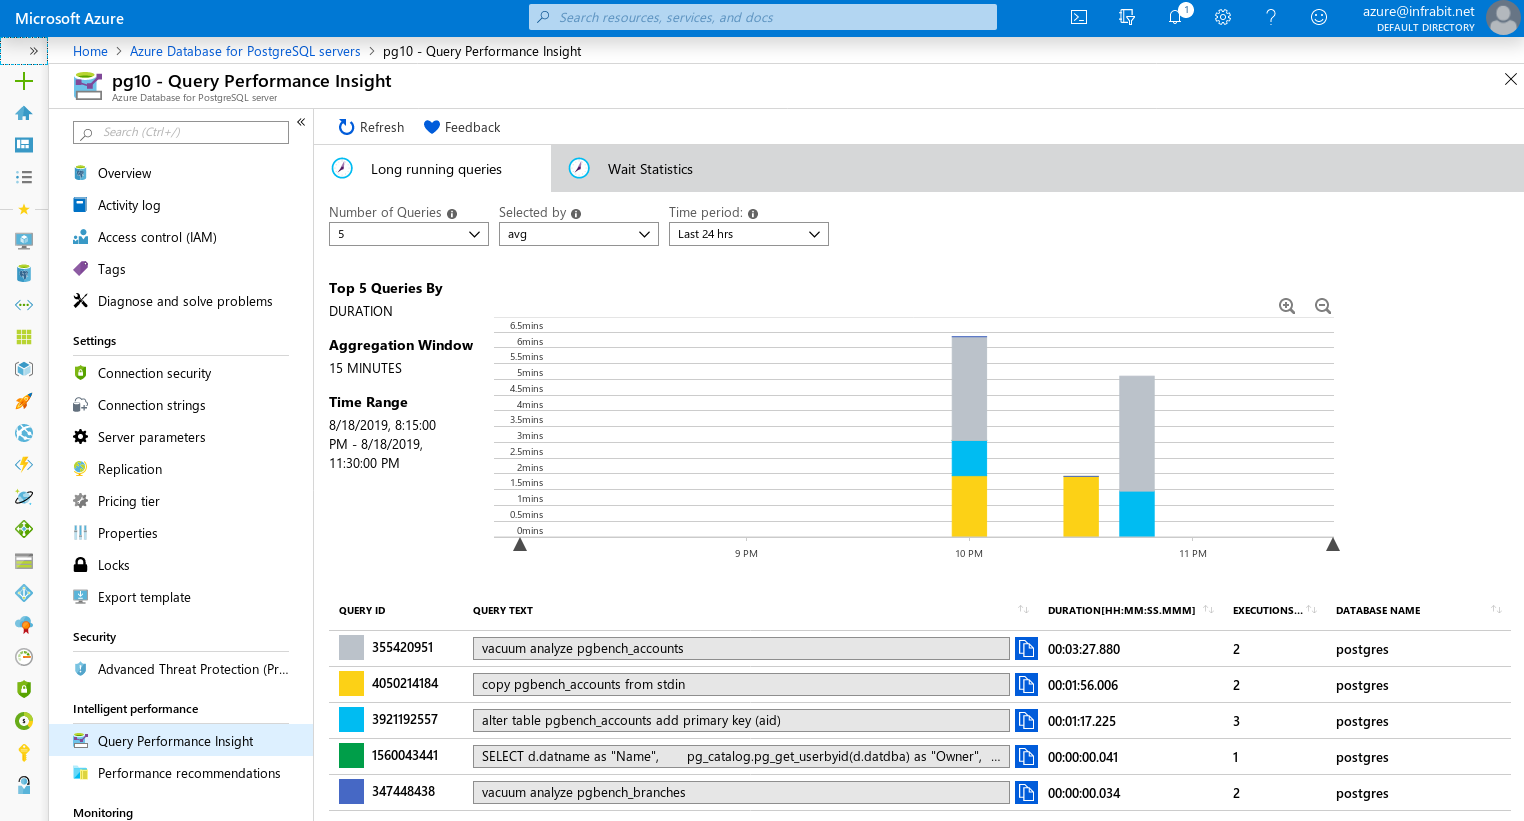
Task: Open the Number of Queries dropdown
Action: (x=409, y=234)
